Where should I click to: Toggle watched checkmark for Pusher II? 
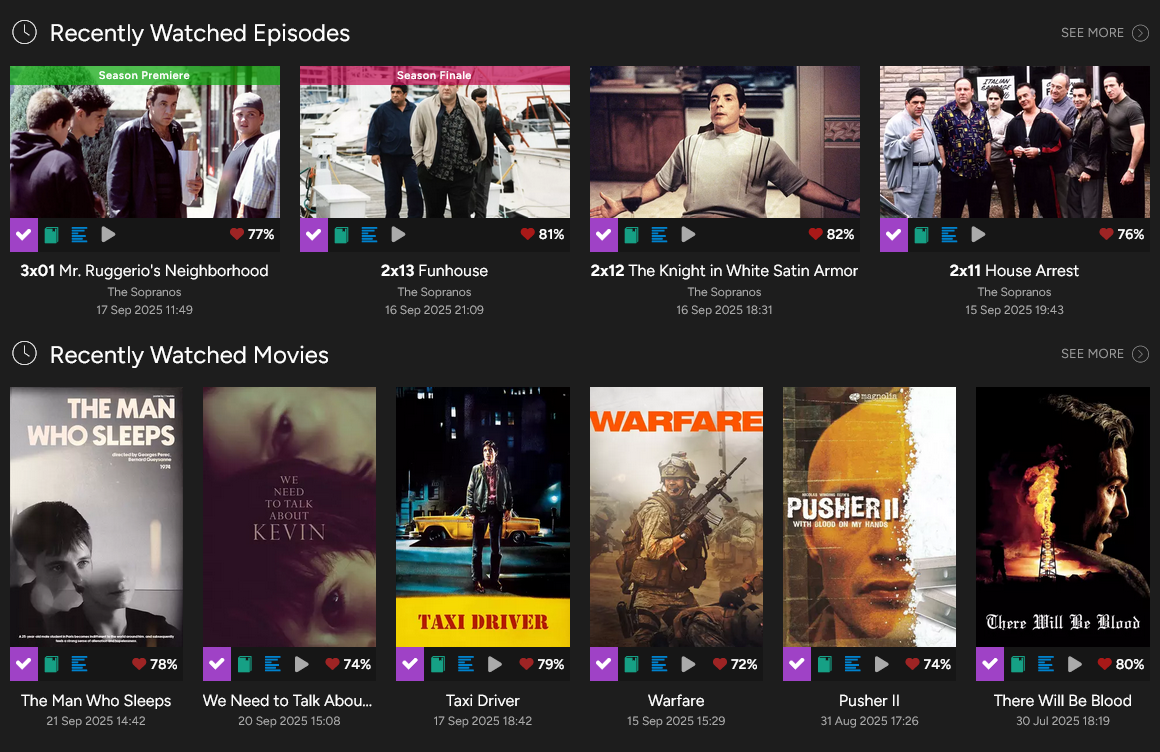[797, 664]
